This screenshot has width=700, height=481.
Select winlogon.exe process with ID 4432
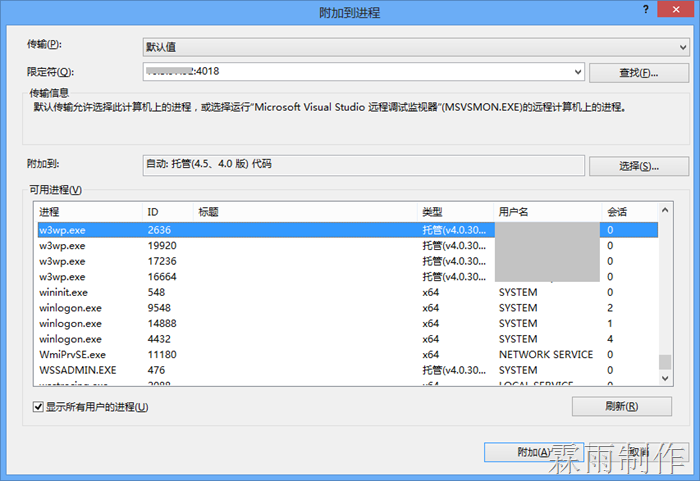pyautogui.click(x=348, y=339)
